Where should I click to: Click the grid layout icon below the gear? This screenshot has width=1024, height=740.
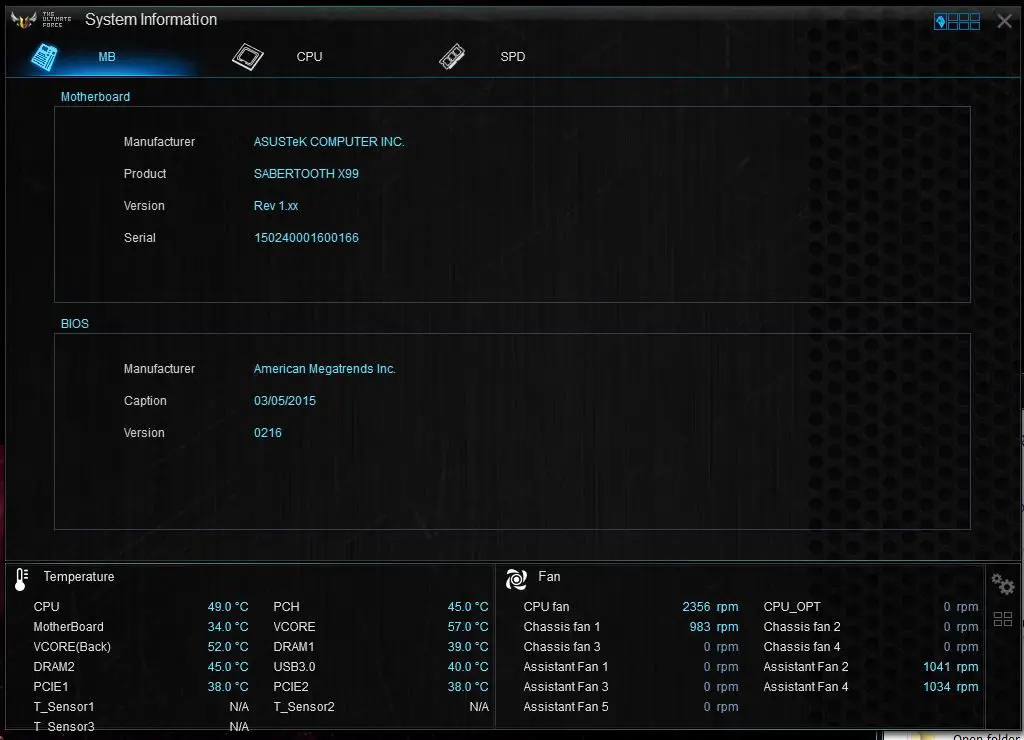click(x=1002, y=619)
